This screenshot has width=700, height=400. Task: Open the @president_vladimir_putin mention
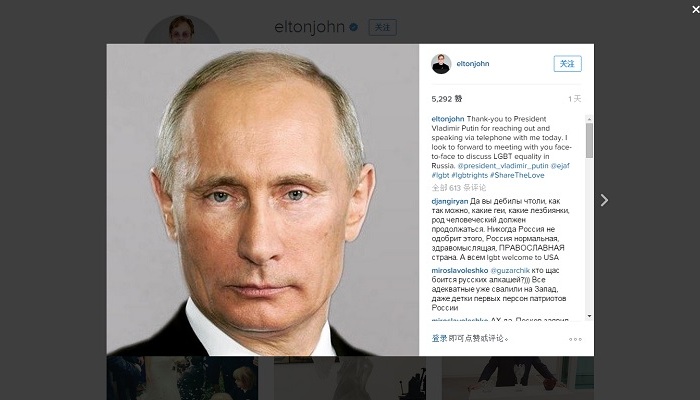(503, 166)
